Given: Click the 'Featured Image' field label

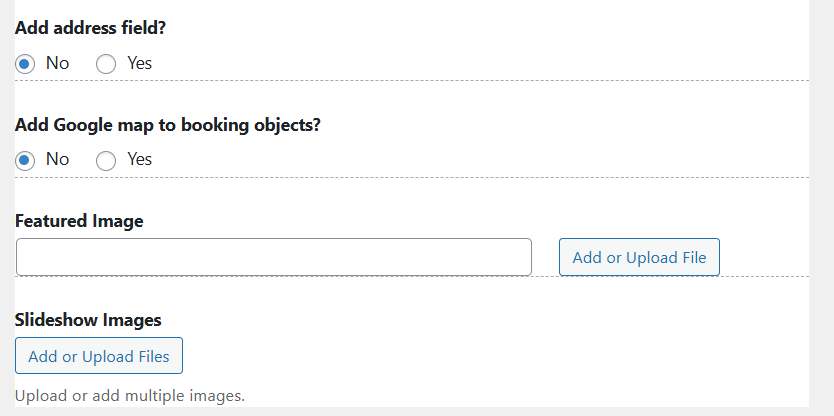Looking at the screenshot, I should (x=80, y=221).
